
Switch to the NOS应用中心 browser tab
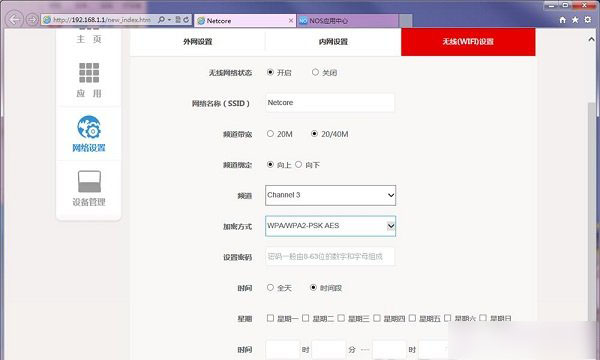coord(347,21)
